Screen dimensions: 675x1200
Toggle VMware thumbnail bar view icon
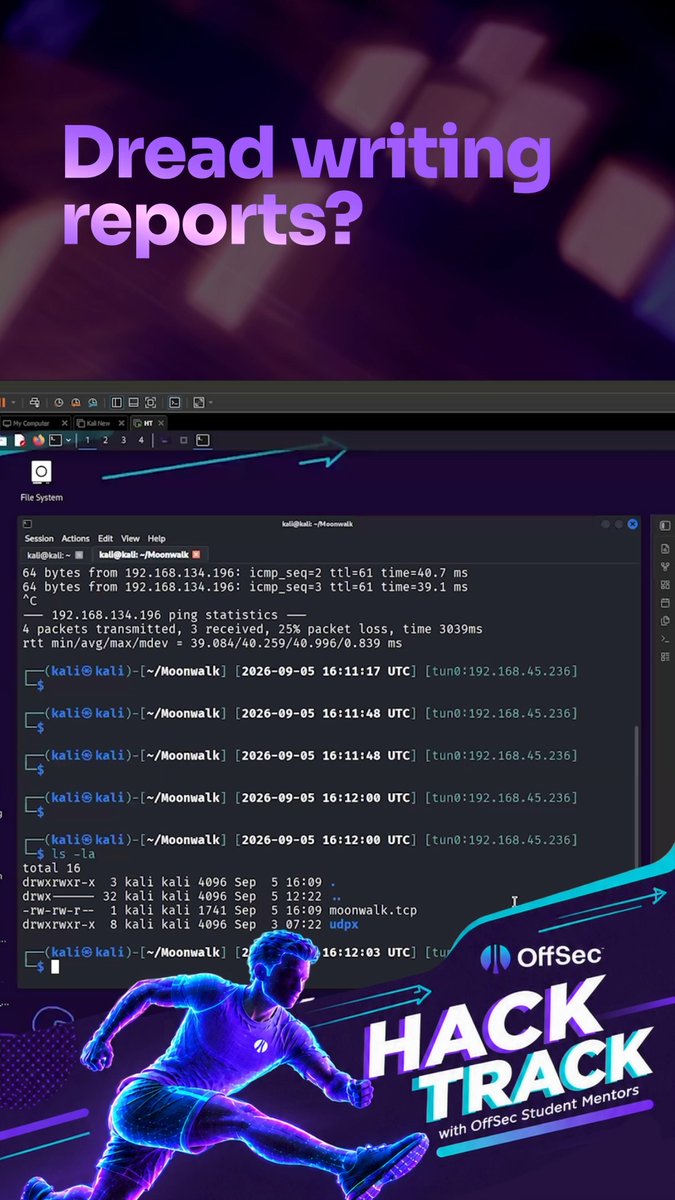(x=133, y=402)
